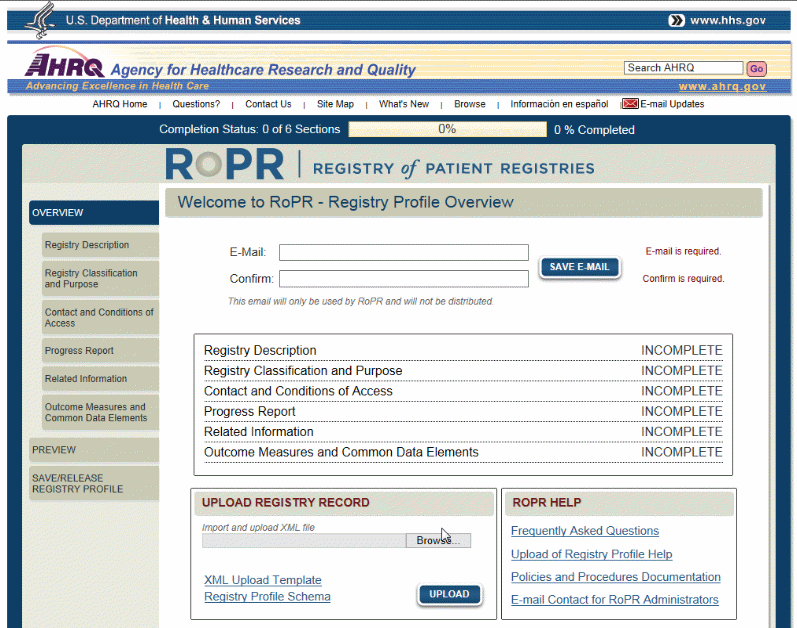Click the AHRQ logo
Viewport: 797px width, 628px height.
pos(64,63)
